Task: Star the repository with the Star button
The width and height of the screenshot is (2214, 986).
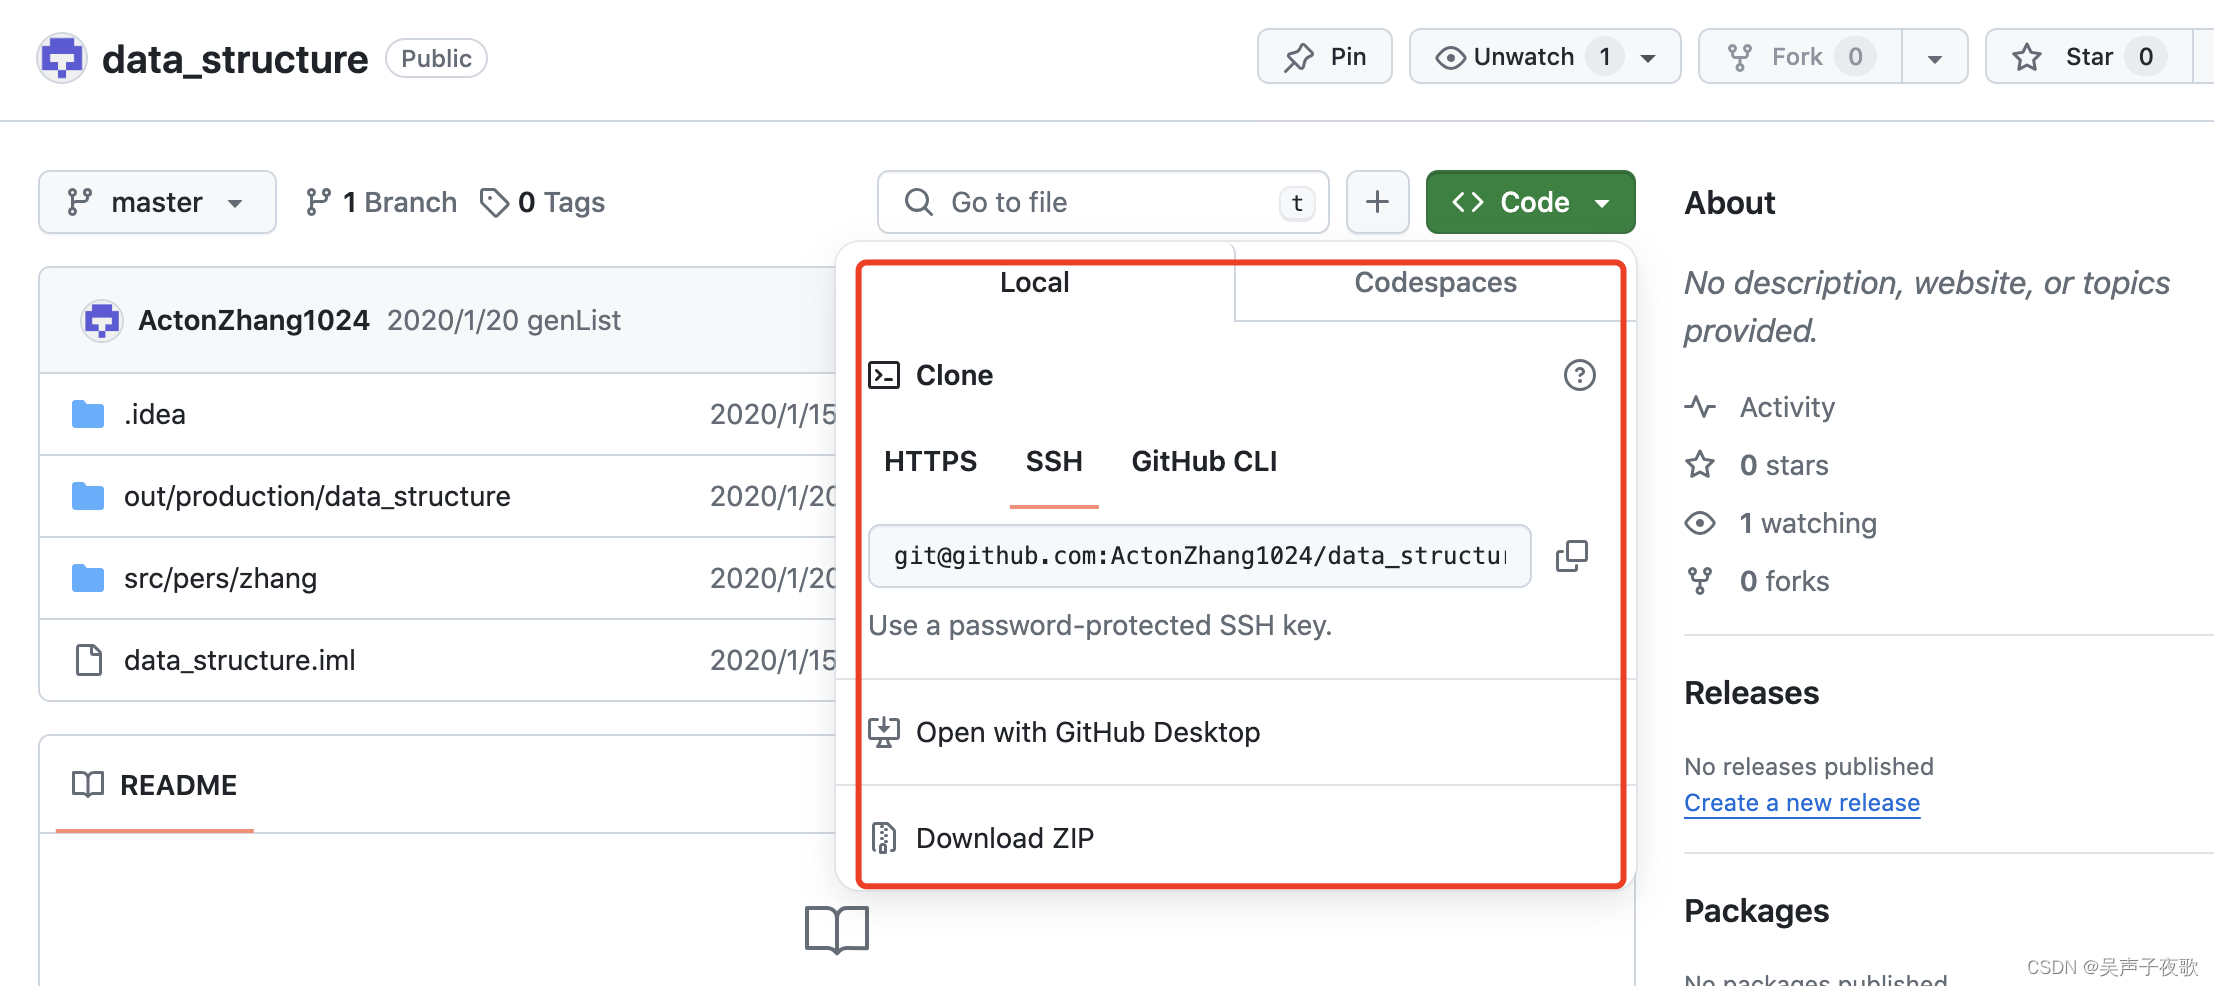Action: pos(2088,57)
